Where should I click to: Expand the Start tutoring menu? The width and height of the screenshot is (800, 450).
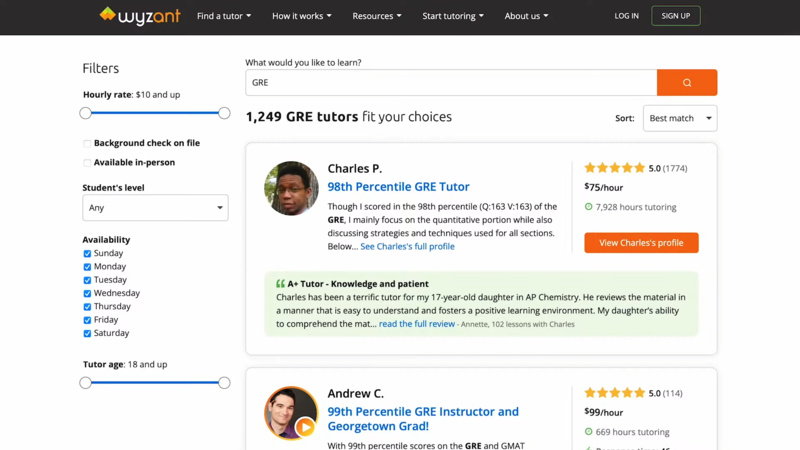453,16
